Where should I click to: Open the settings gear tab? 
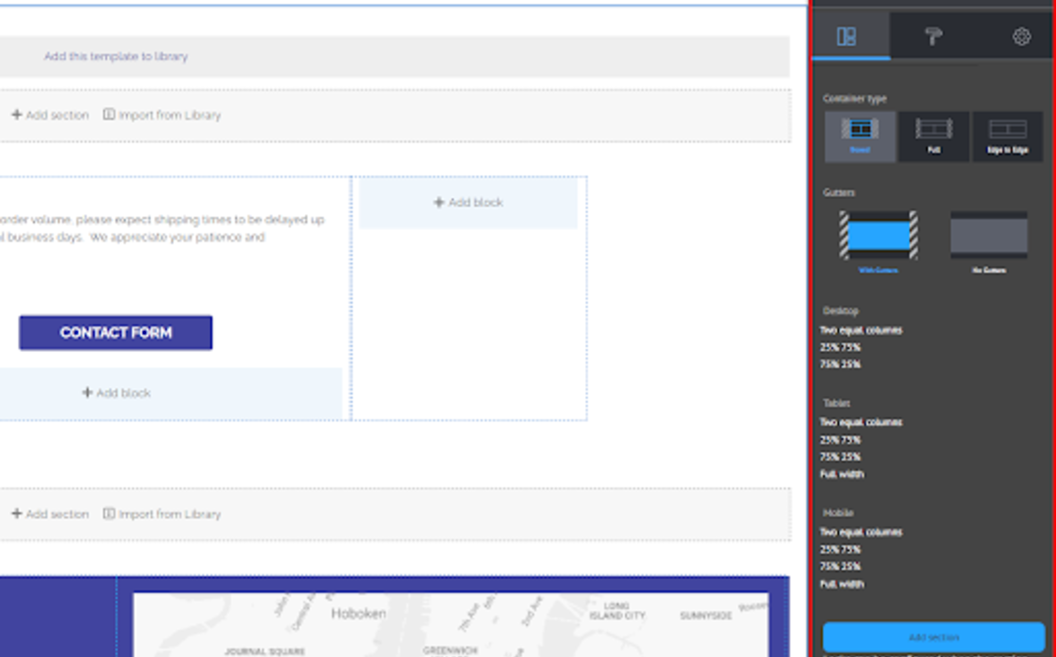tap(1020, 36)
